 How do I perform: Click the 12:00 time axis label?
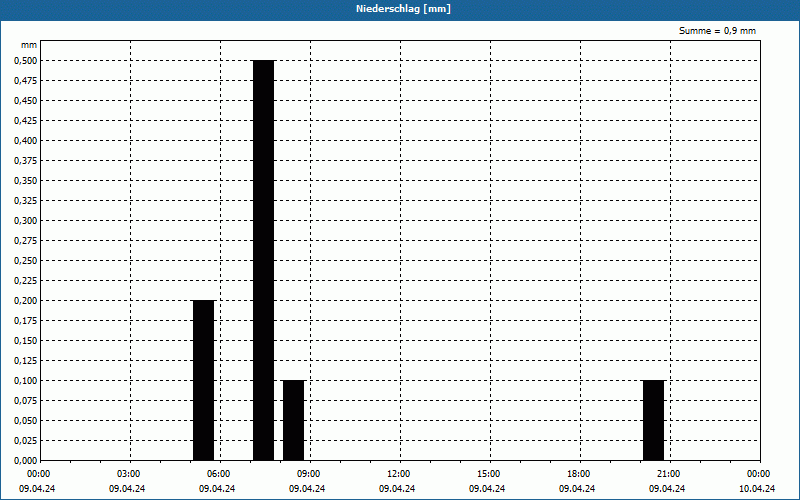click(x=398, y=474)
